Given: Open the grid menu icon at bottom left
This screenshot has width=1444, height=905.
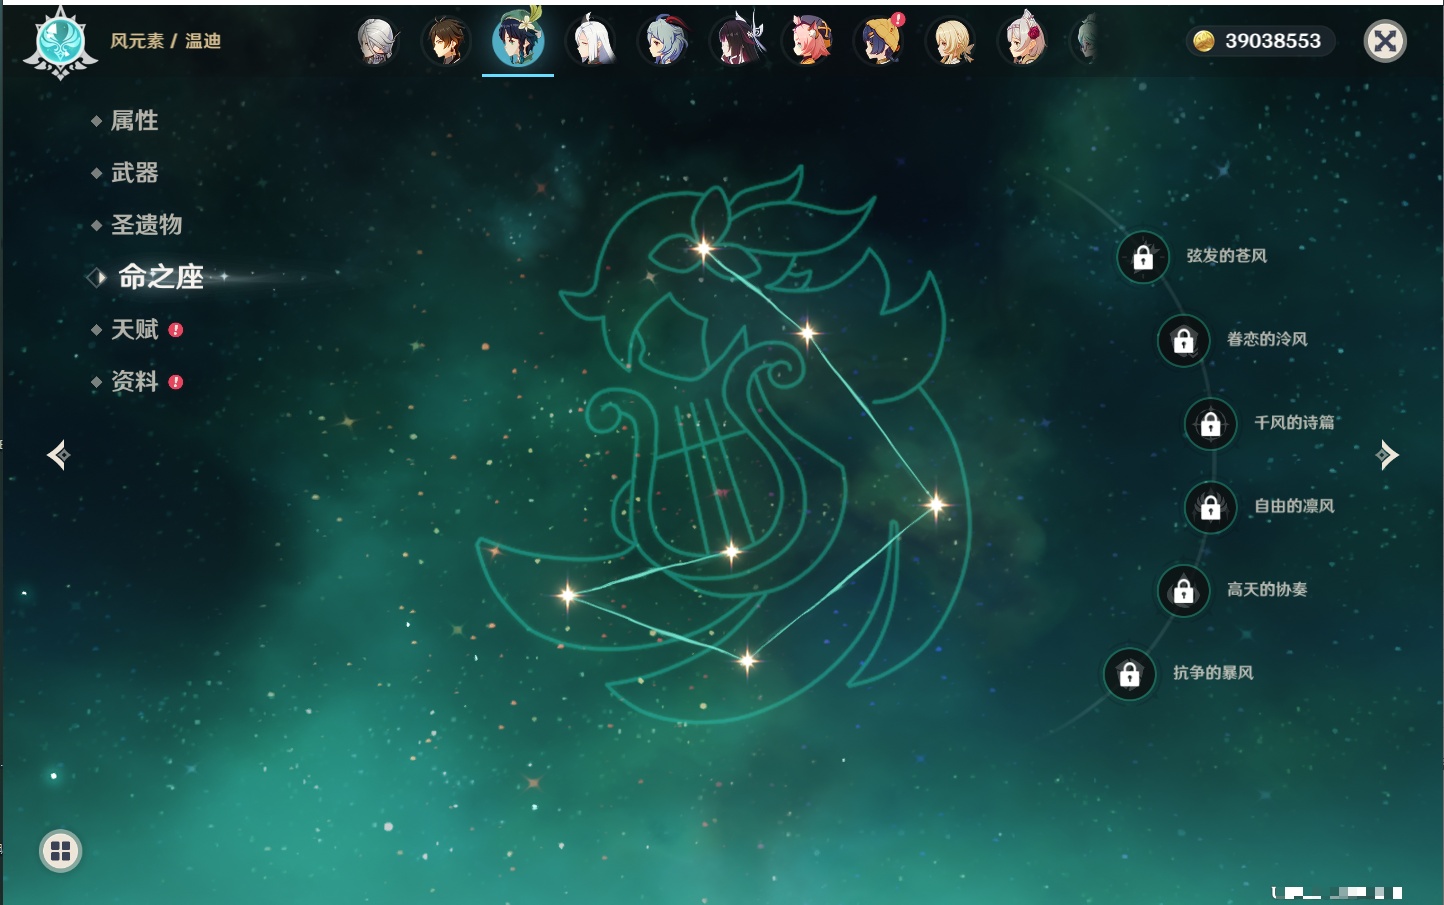Looking at the screenshot, I should pyautogui.click(x=60, y=851).
